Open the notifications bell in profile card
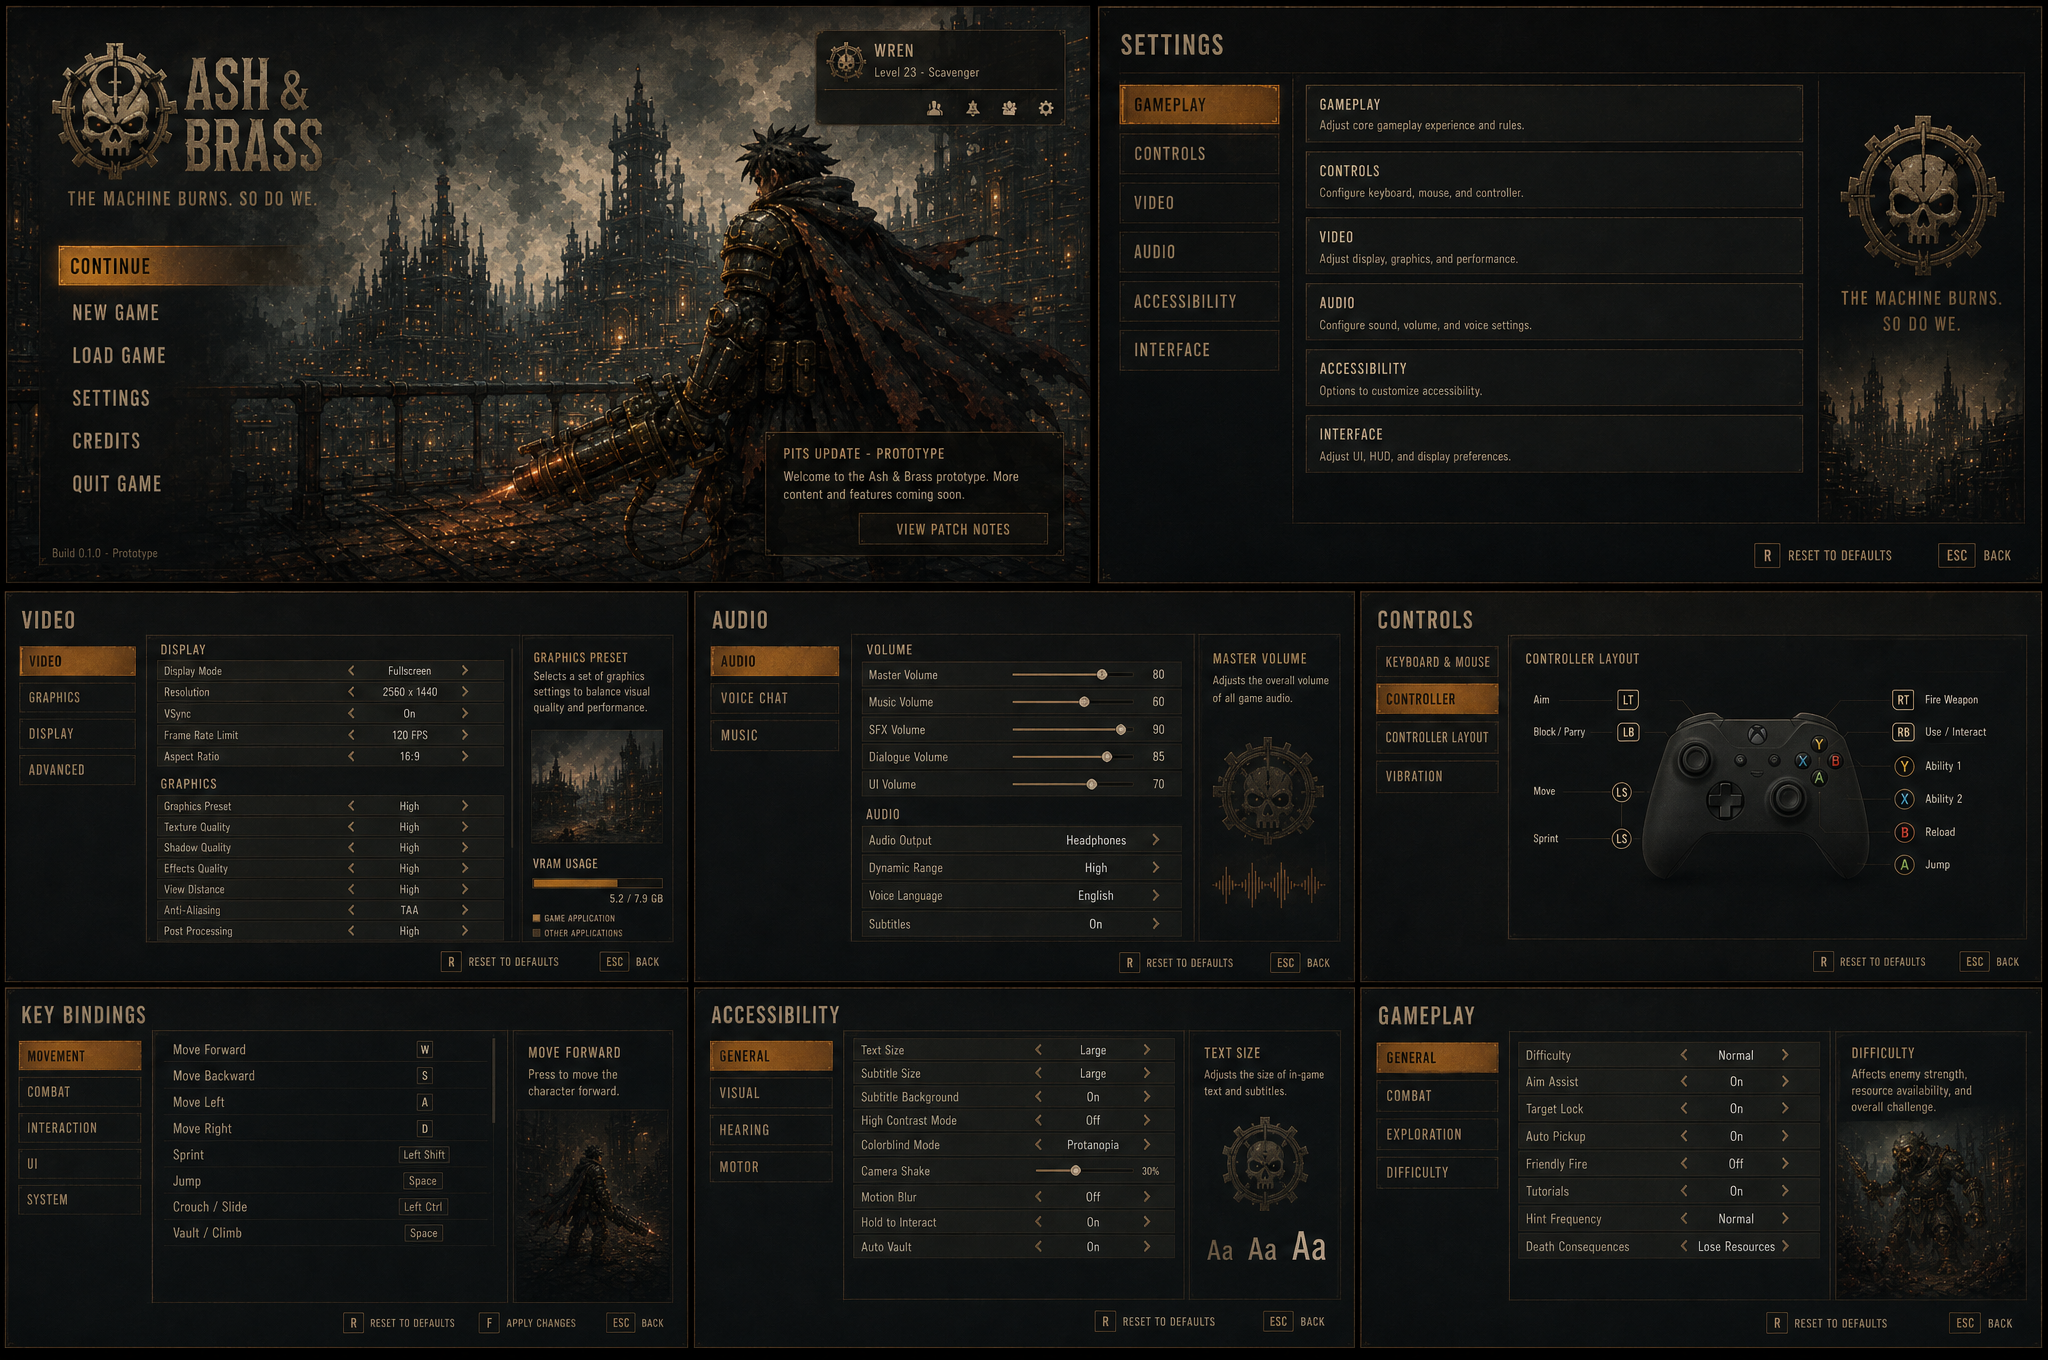Viewport: 2048px width, 1360px height. (x=972, y=108)
